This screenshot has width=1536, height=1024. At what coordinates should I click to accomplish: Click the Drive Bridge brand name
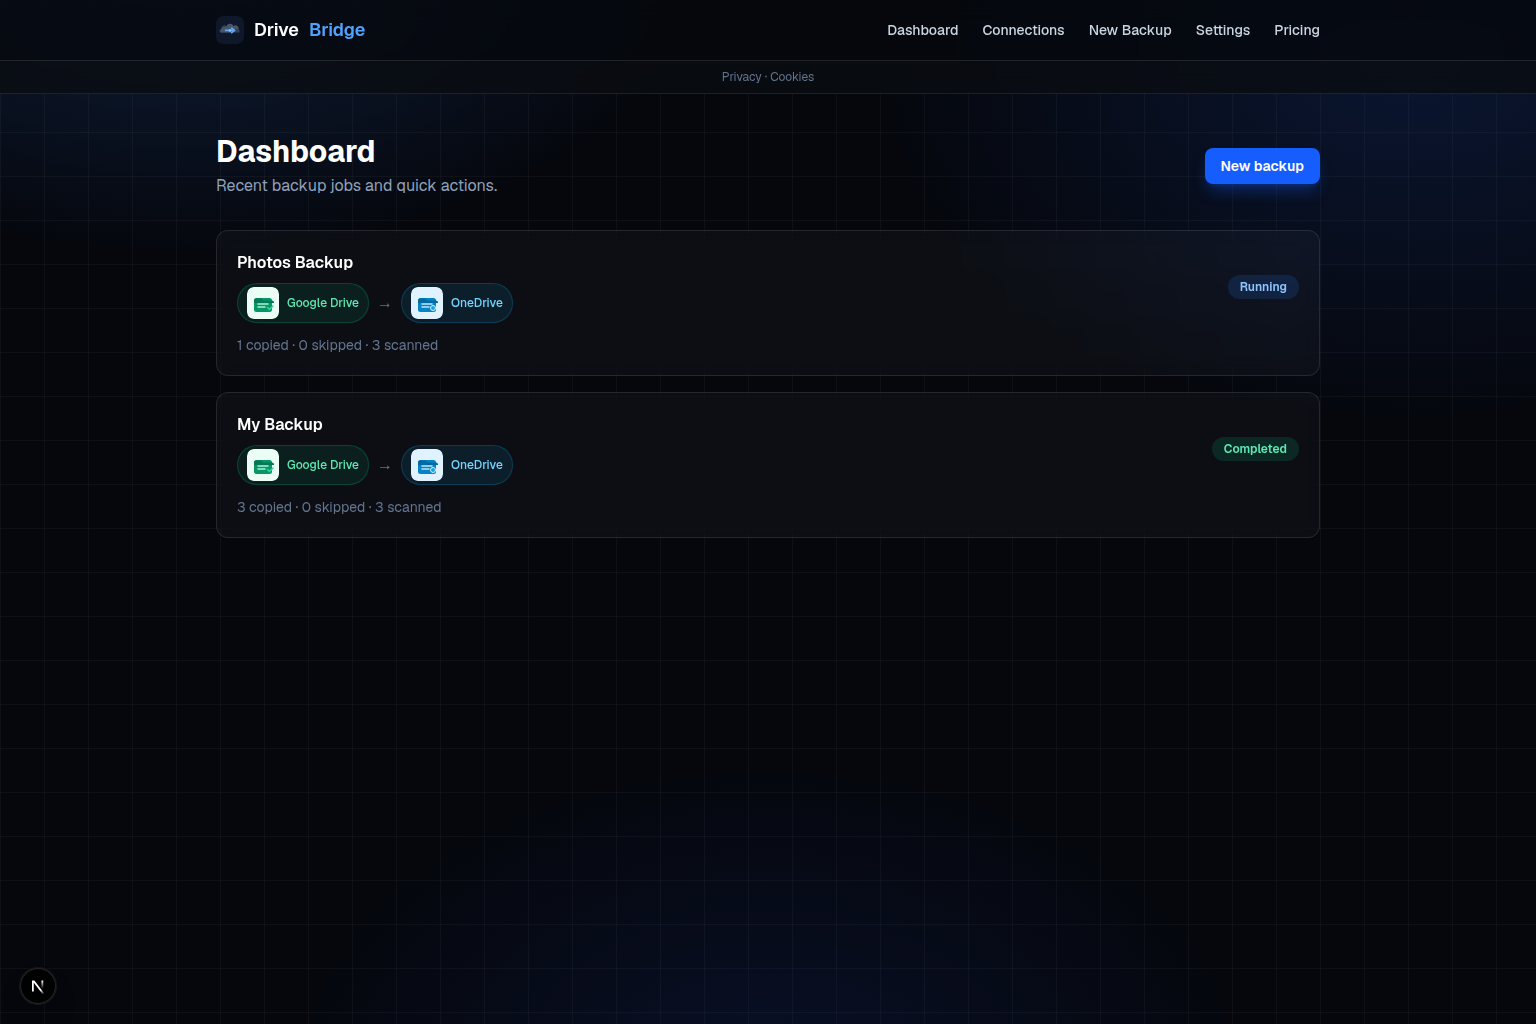(309, 30)
